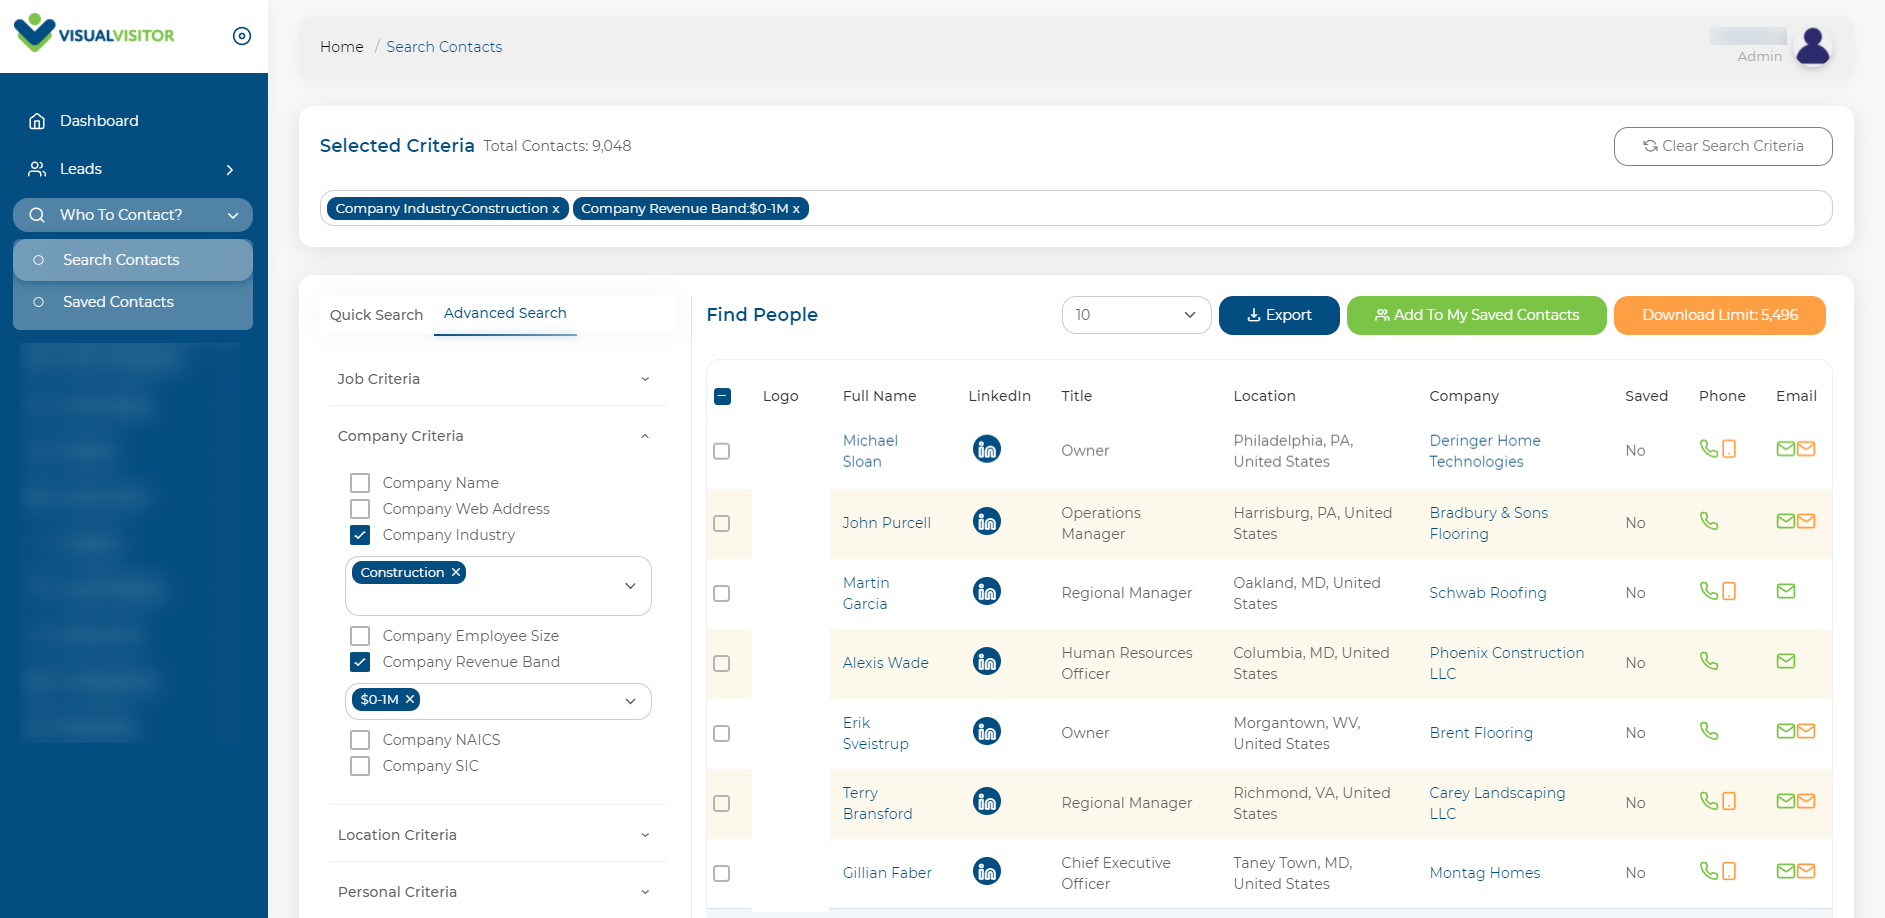Click orange email icon for Gillian Faber

click(1806, 871)
